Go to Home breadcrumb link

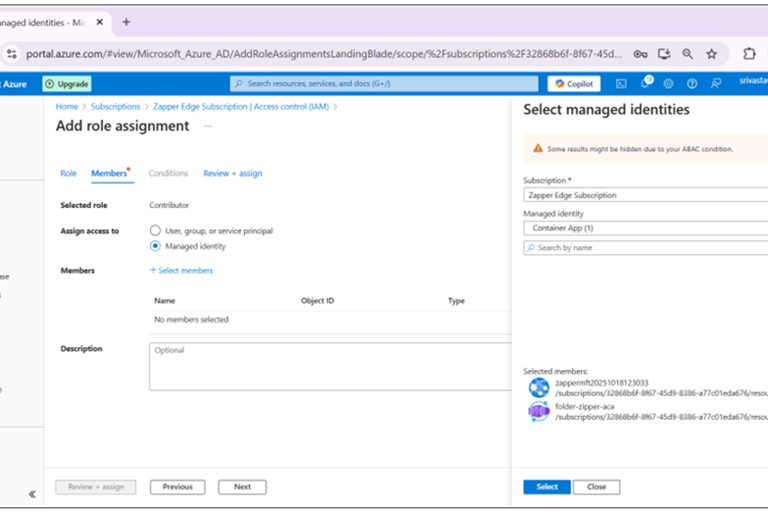click(67, 106)
